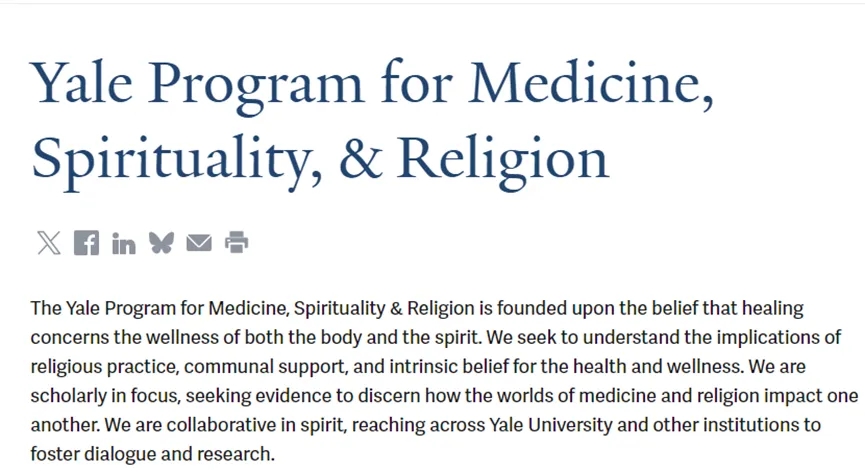Share this page on Facebook
This screenshot has width=865, height=472.
(86, 243)
